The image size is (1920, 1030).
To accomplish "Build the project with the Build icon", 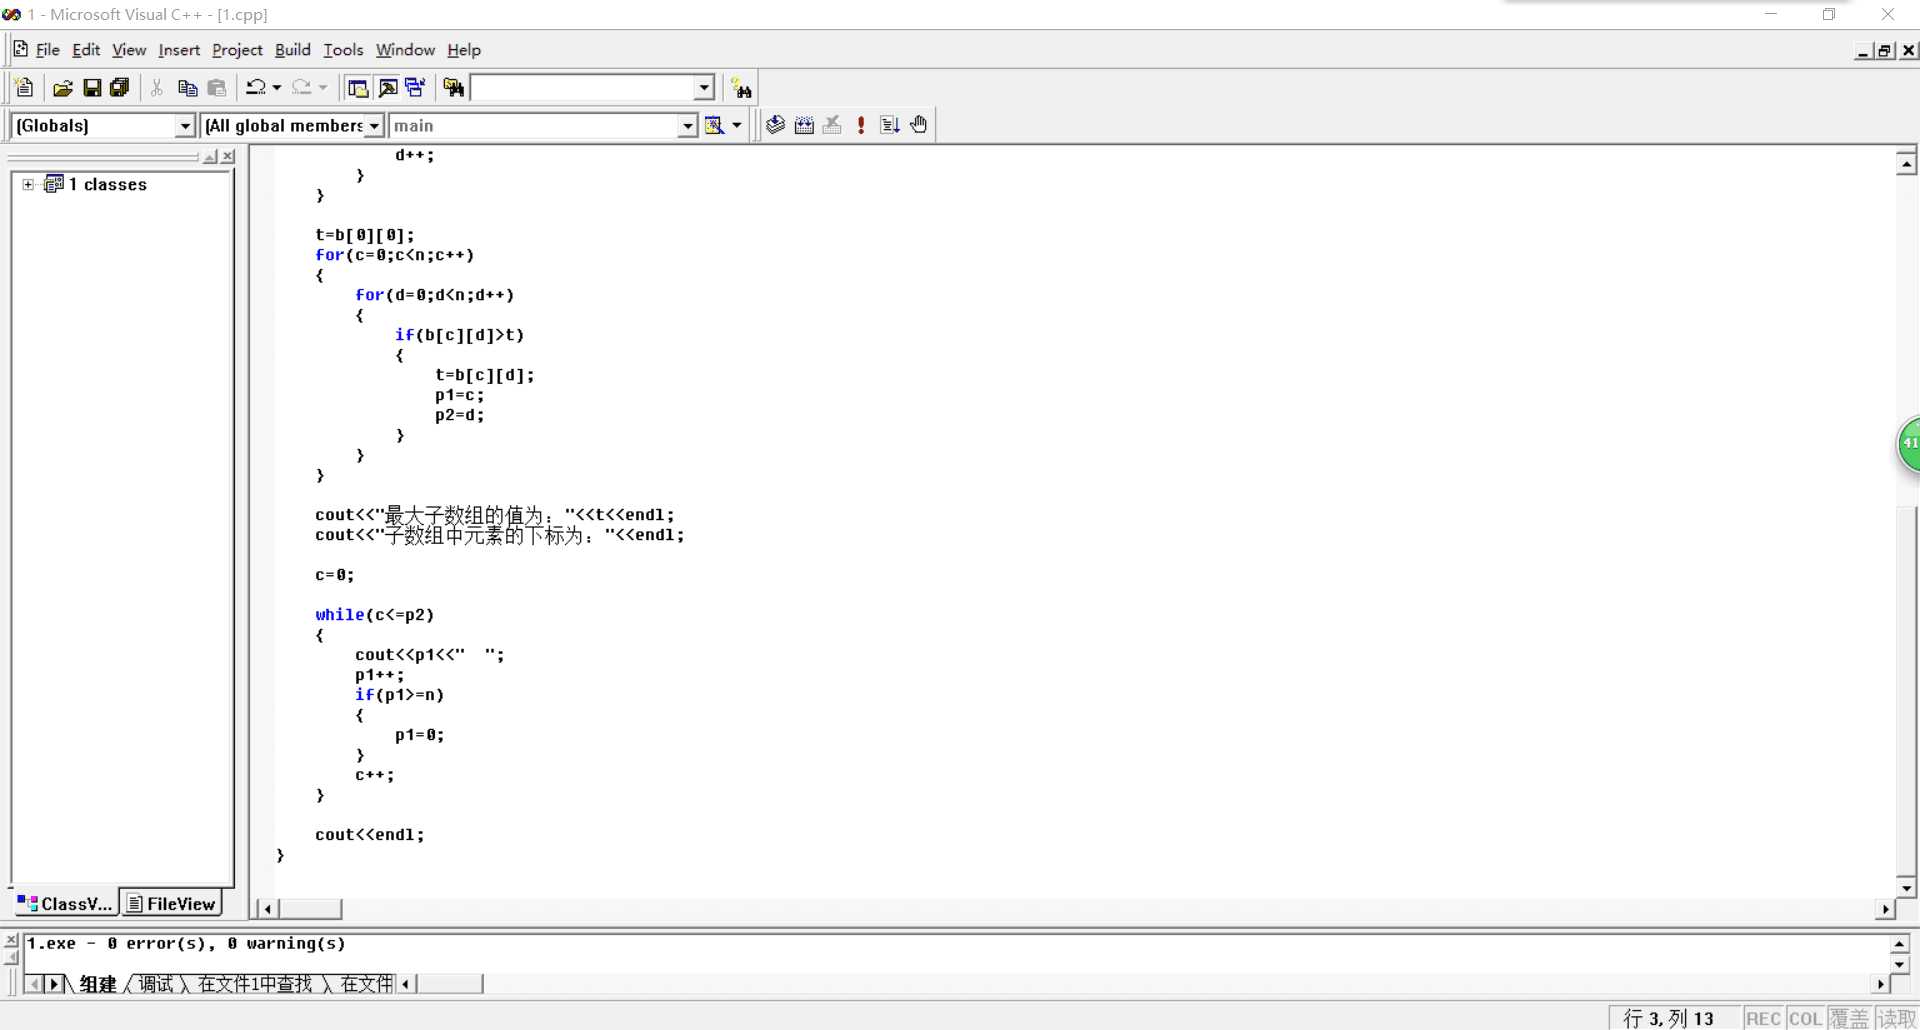I will tap(804, 125).
